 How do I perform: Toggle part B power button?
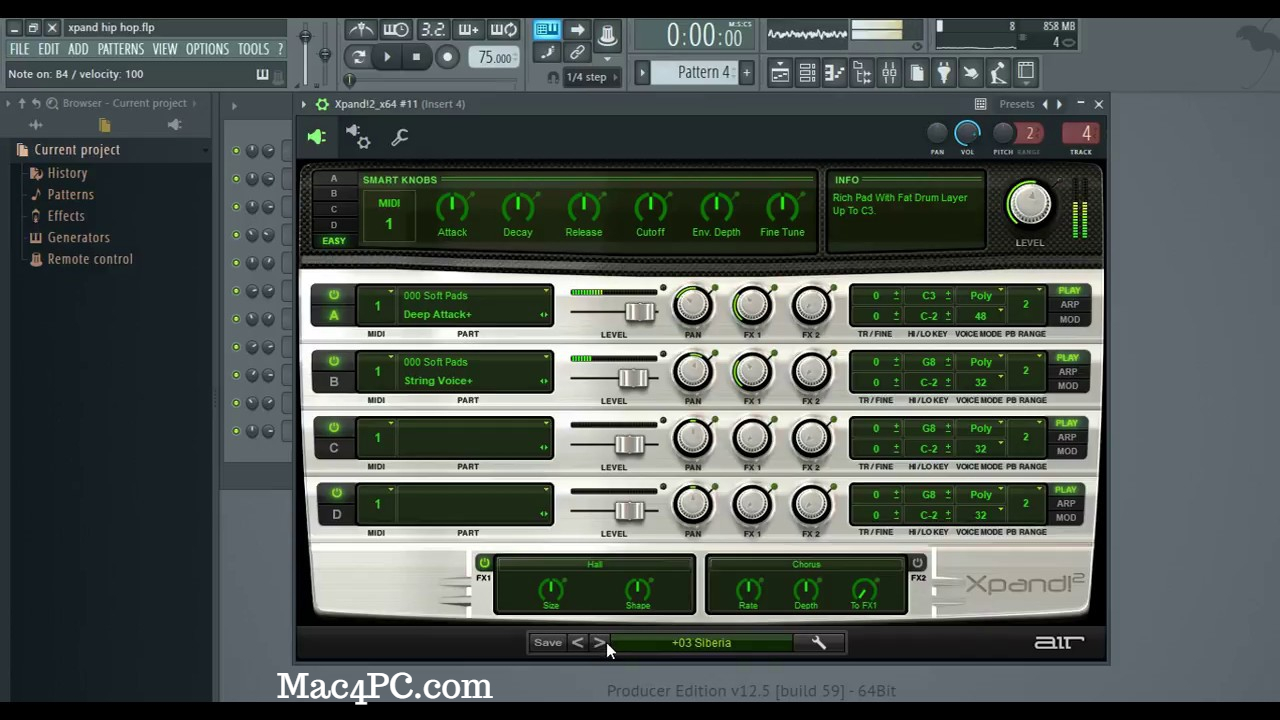pyautogui.click(x=334, y=361)
